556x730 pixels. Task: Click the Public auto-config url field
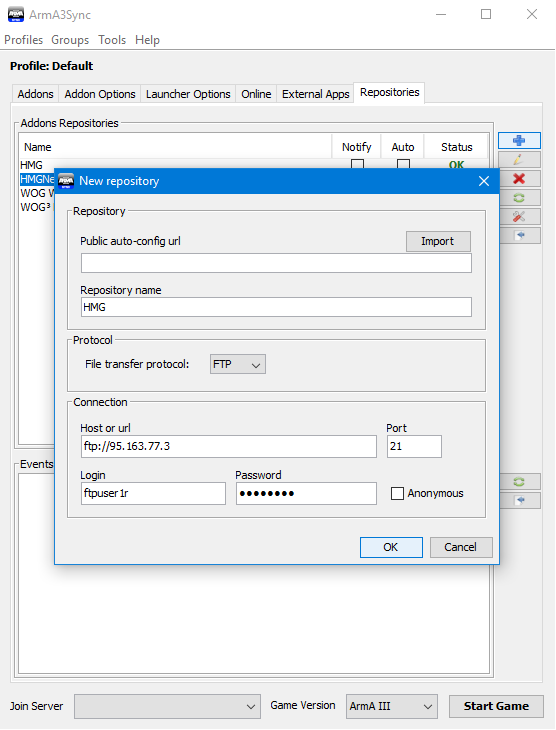pos(276,263)
